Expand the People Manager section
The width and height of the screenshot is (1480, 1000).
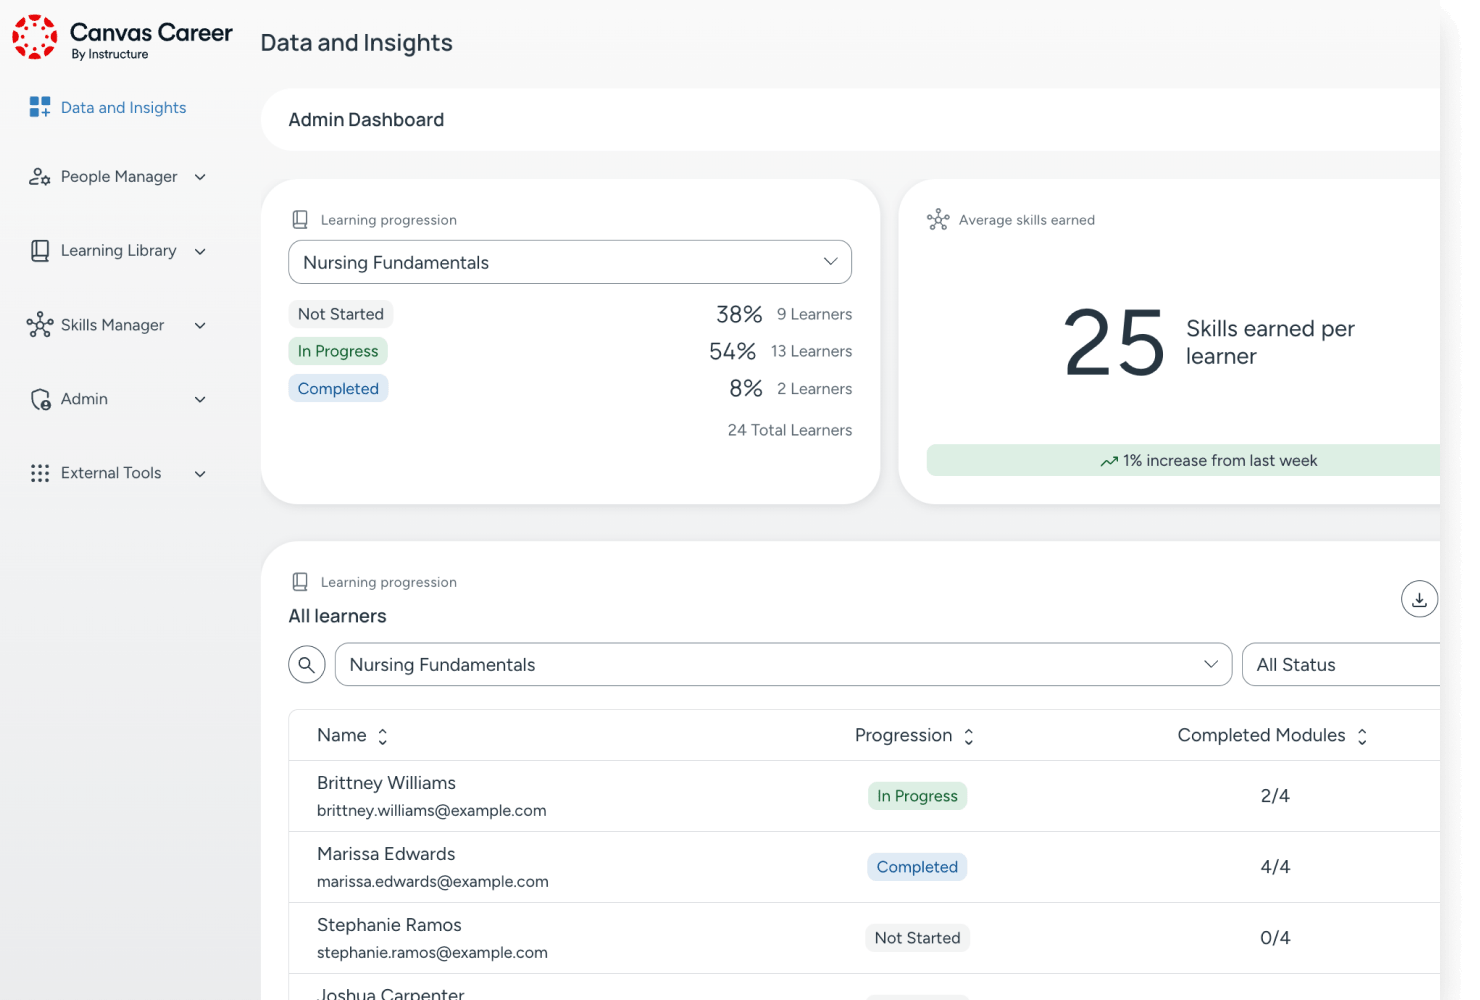tap(201, 176)
